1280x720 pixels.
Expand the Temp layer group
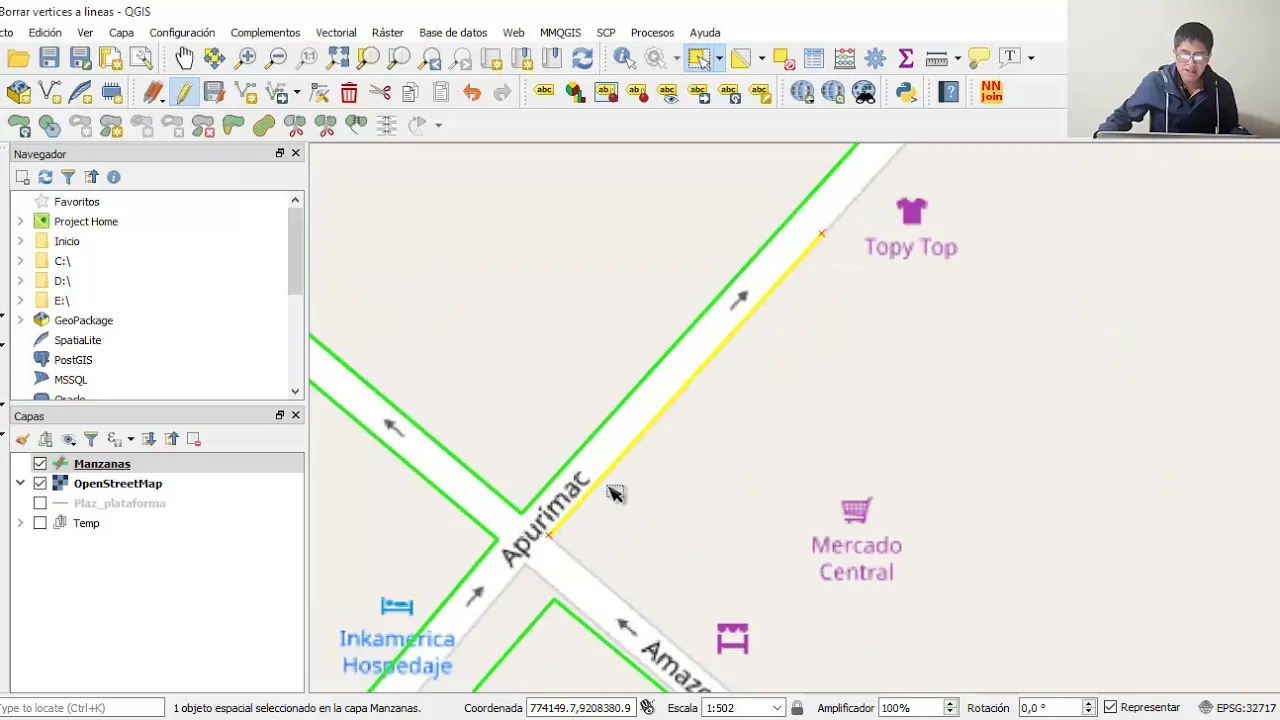20,523
